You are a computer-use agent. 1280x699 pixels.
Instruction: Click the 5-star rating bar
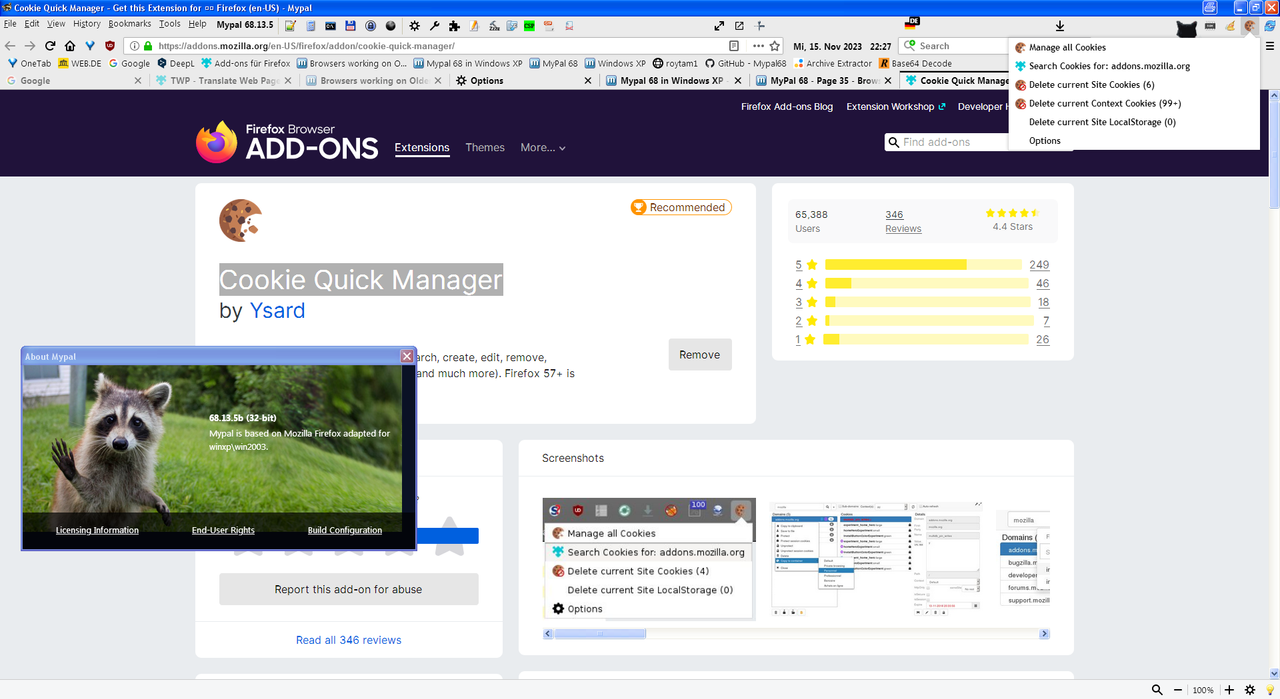click(923, 265)
